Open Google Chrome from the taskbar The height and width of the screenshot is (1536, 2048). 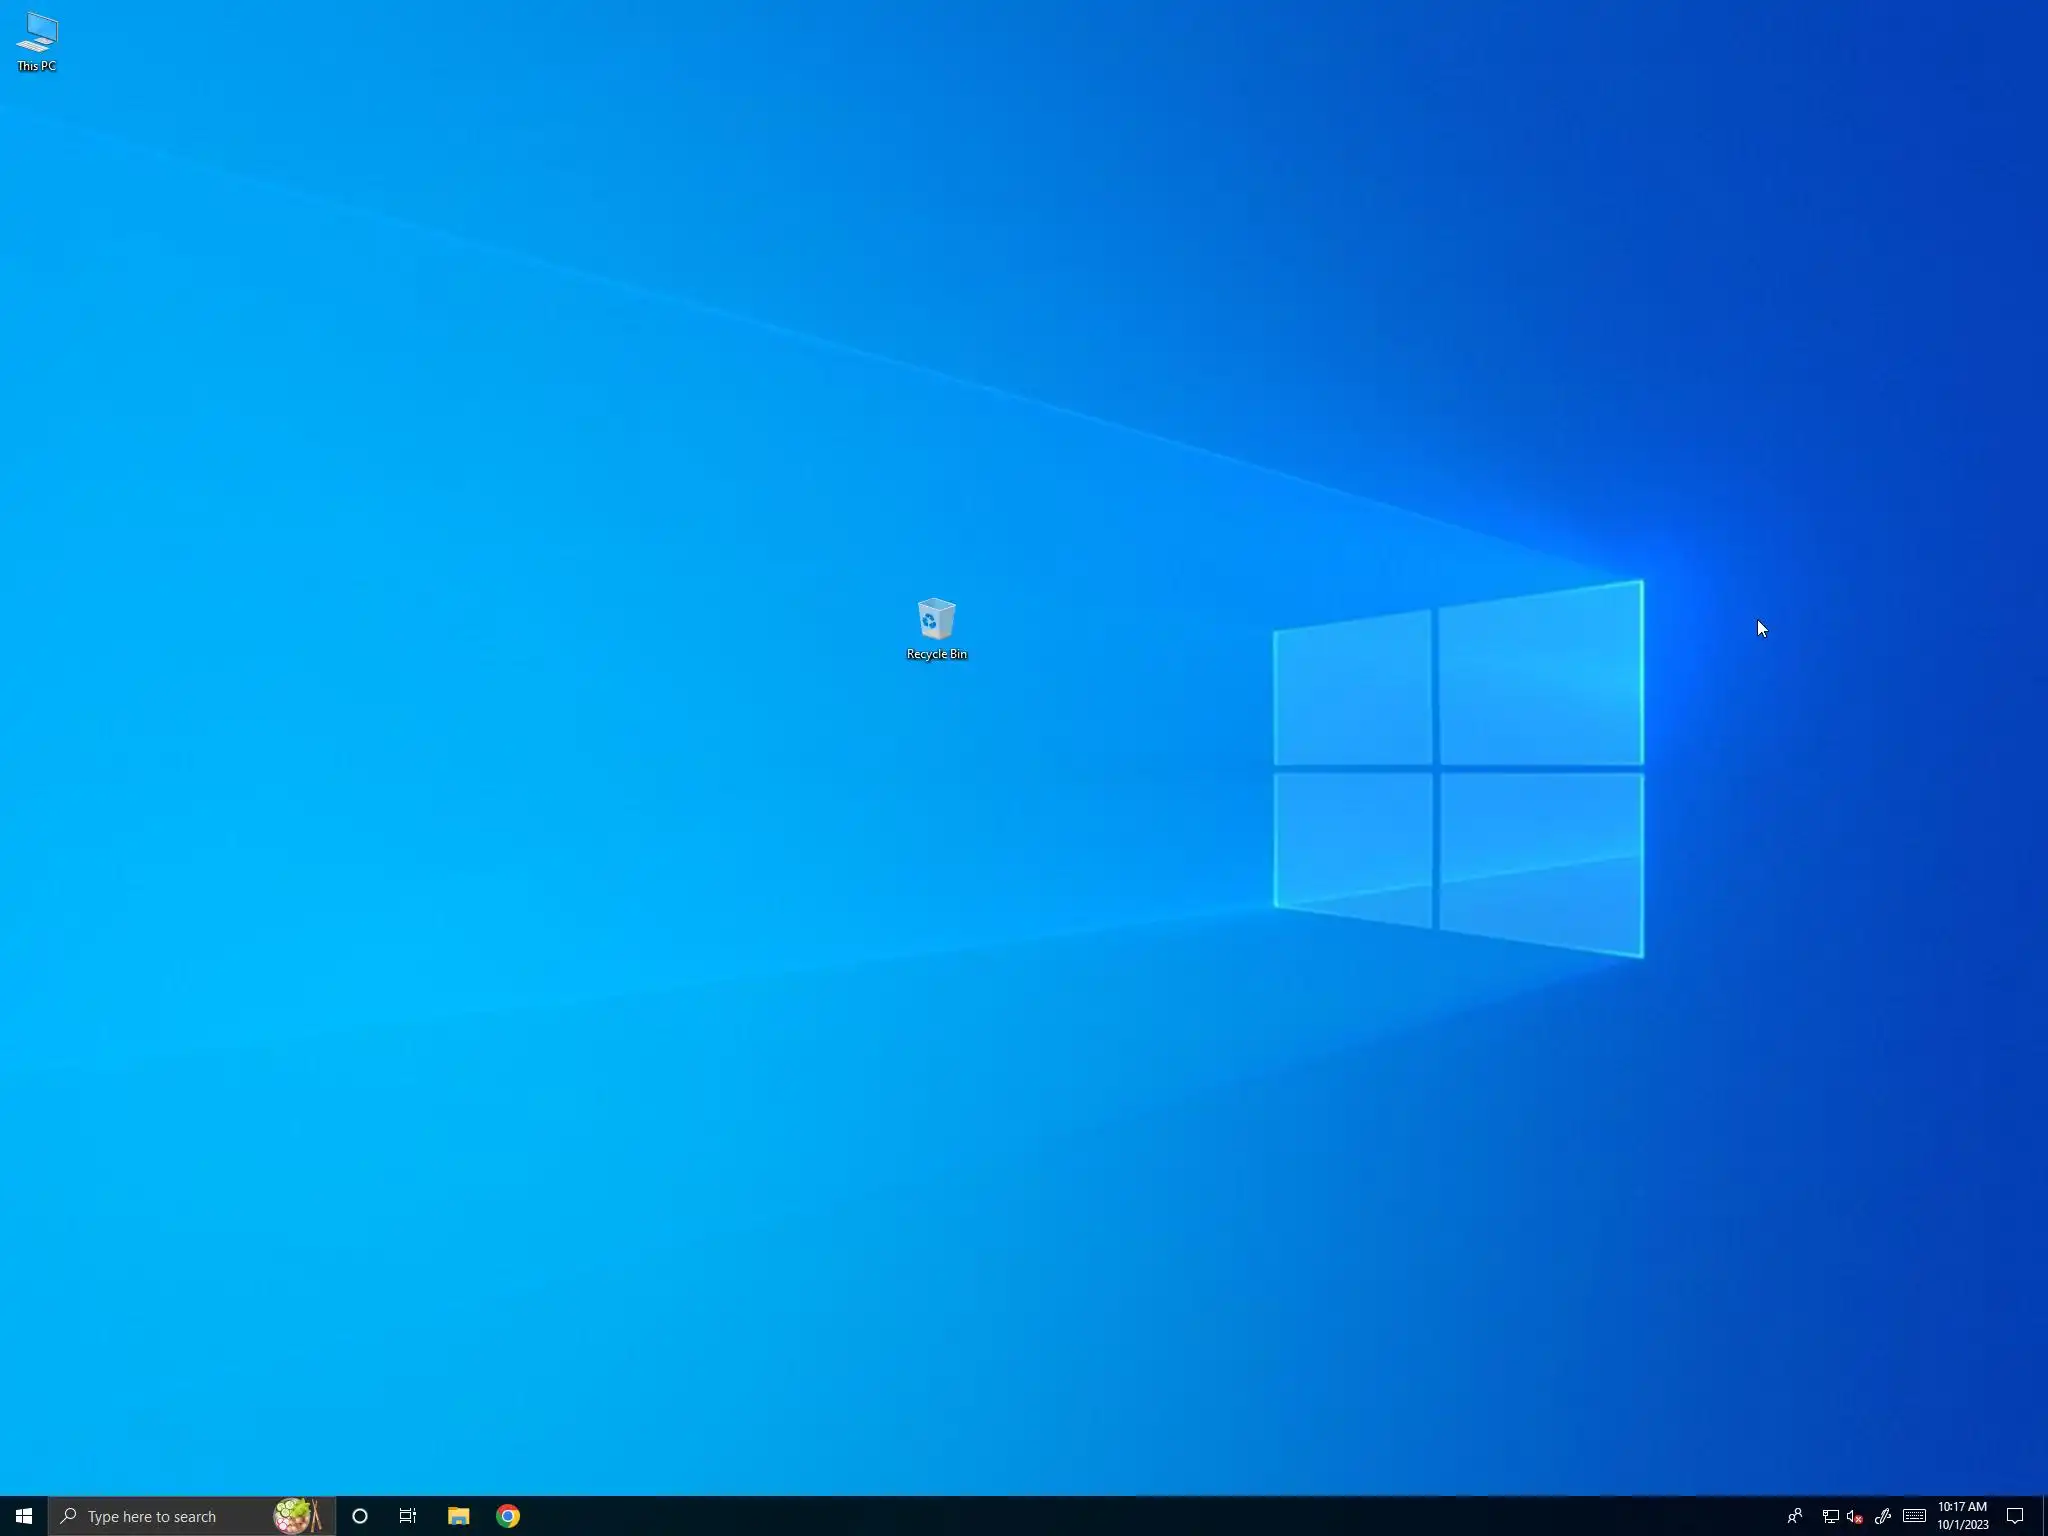click(508, 1516)
